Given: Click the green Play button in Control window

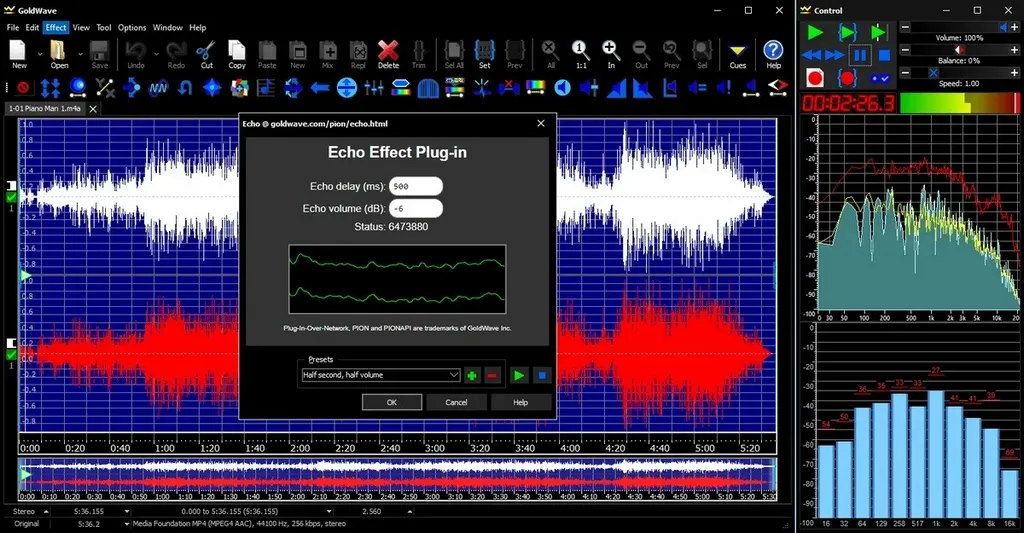Looking at the screenshot, I should point(814,32).
